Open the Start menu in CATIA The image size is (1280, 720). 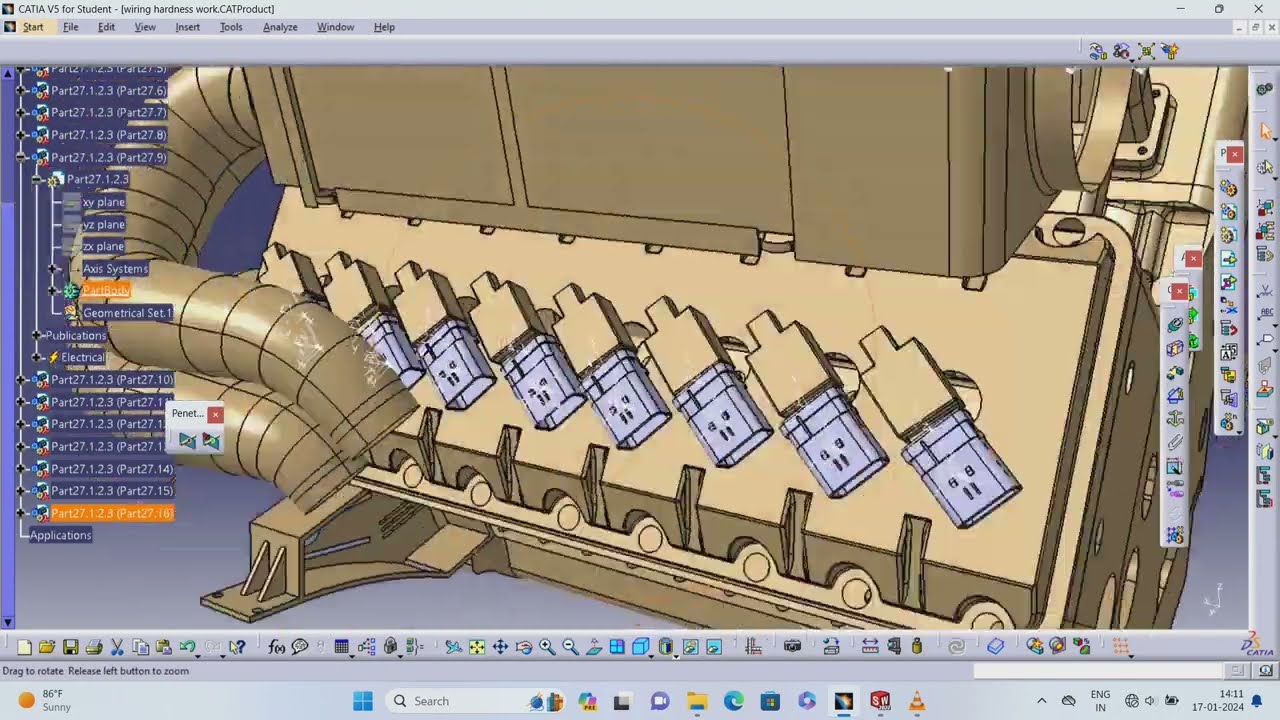pos(33,27)
